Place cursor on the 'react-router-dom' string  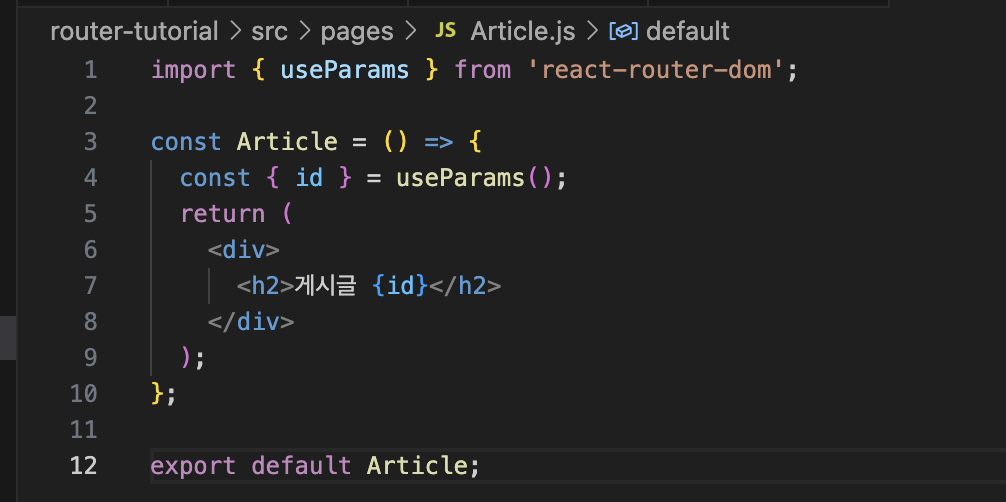pyautogui.click(x=656, y=69)
